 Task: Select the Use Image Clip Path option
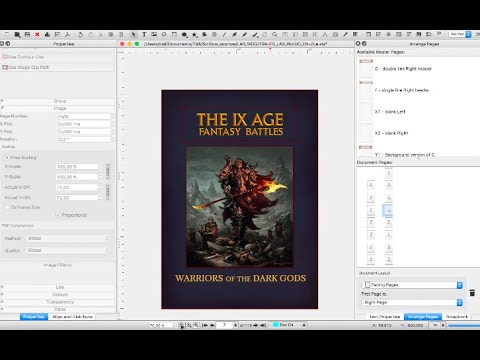coord(26,67)
